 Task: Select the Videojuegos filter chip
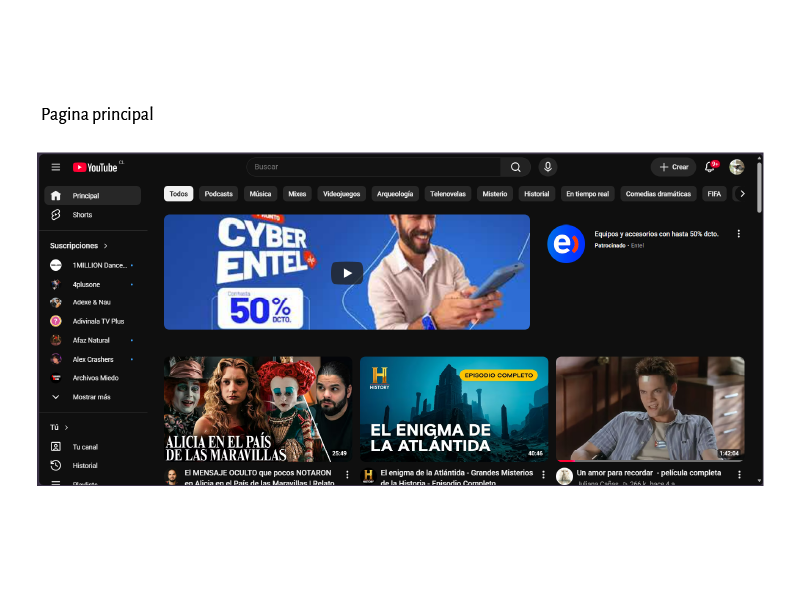[x=341, y=194]
